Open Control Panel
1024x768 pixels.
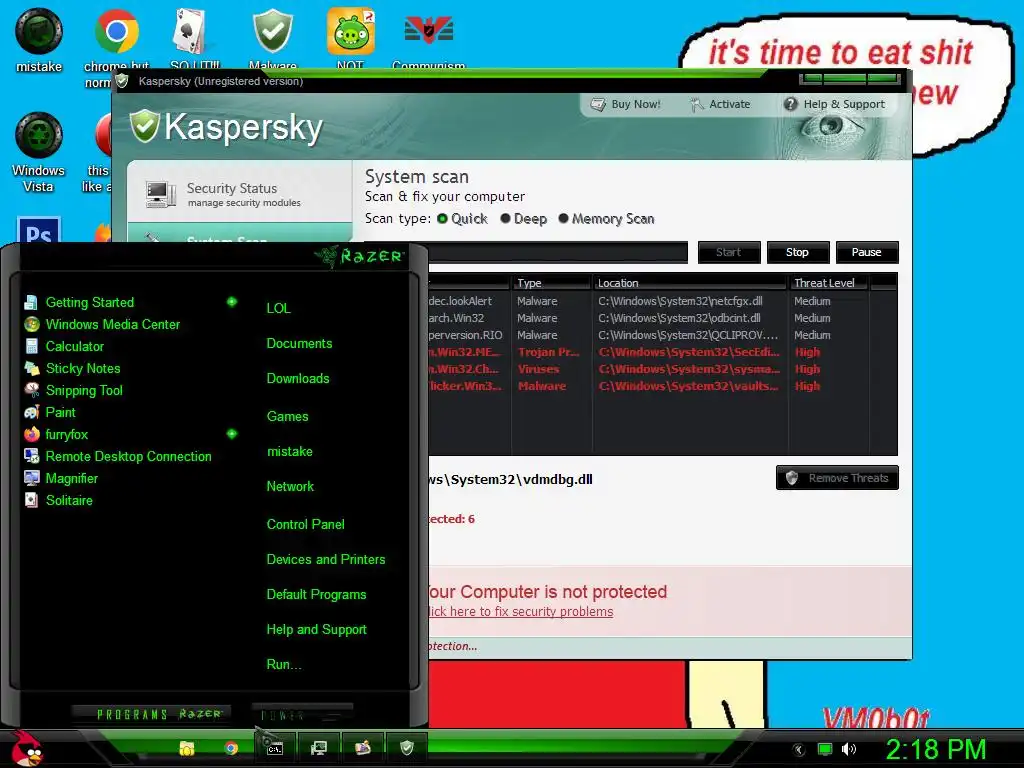(305, 524)
